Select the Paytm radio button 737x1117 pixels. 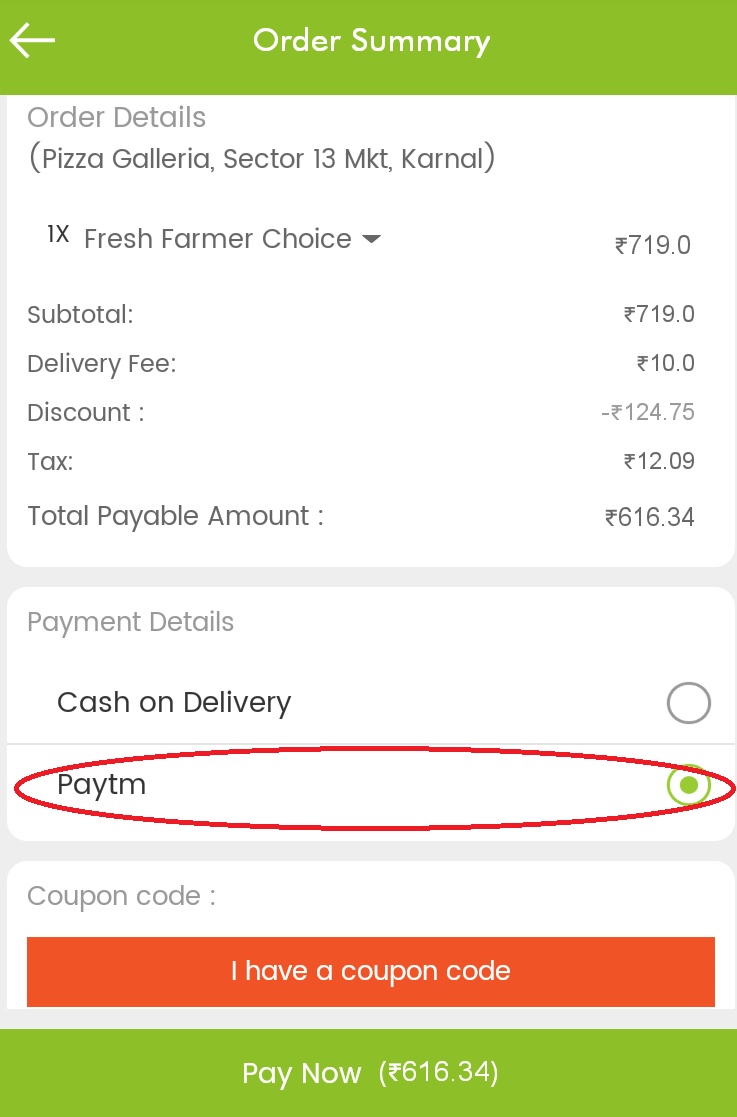click(688, 785)
